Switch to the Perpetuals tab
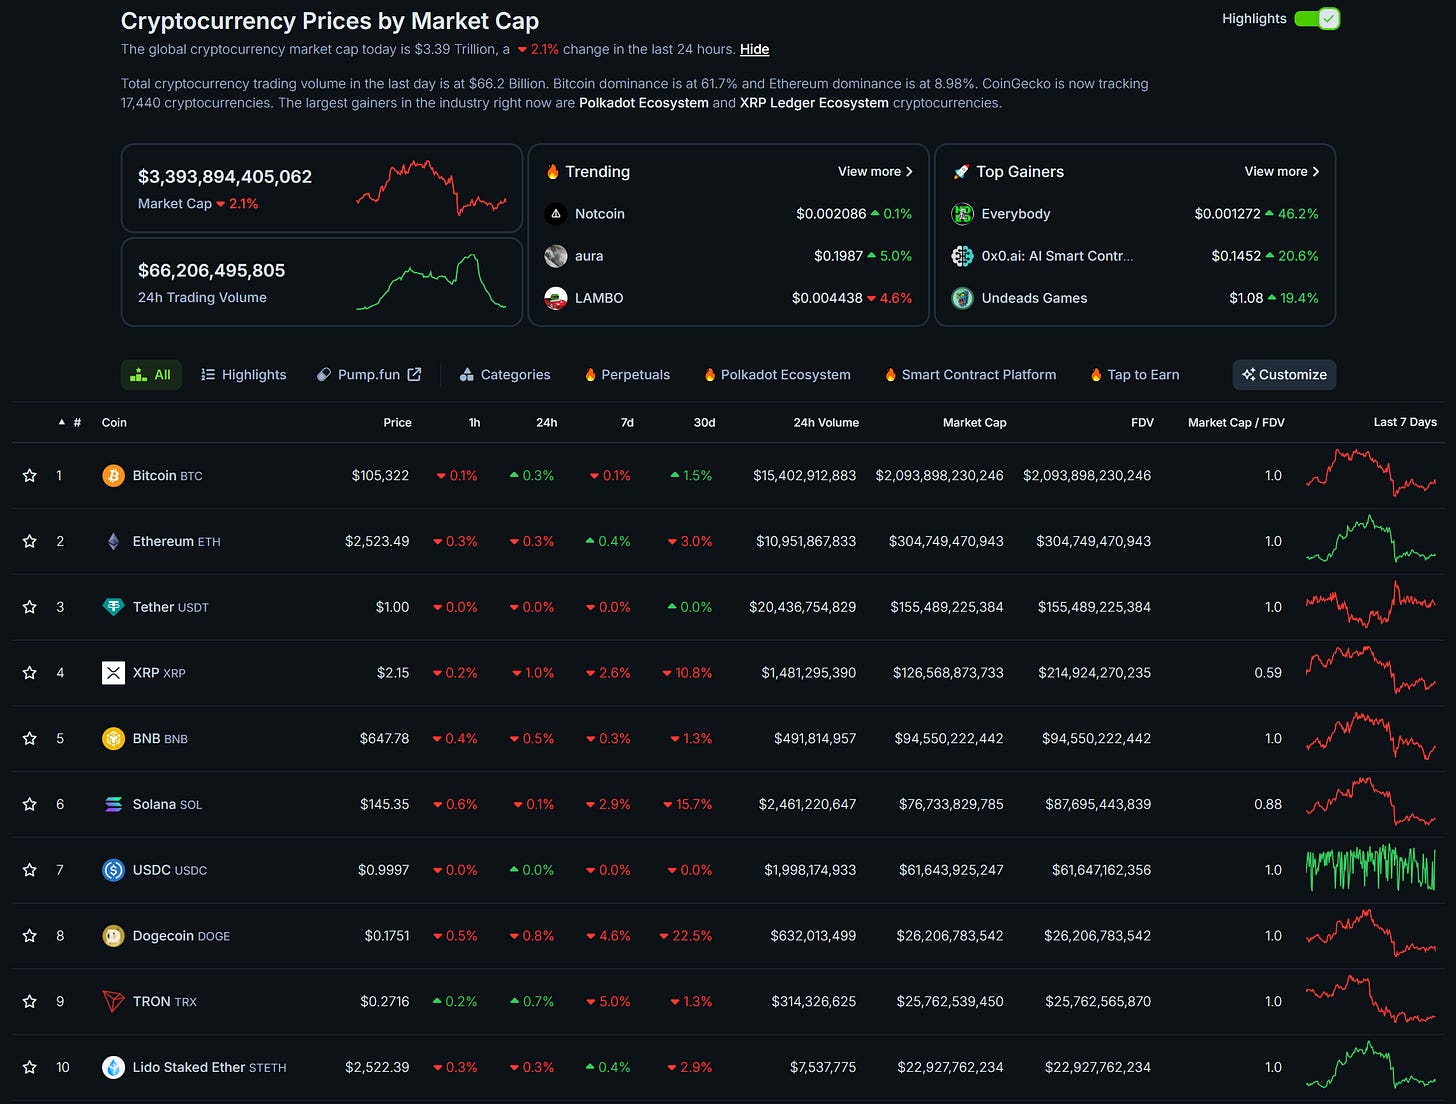 click(x=627, y=375)
